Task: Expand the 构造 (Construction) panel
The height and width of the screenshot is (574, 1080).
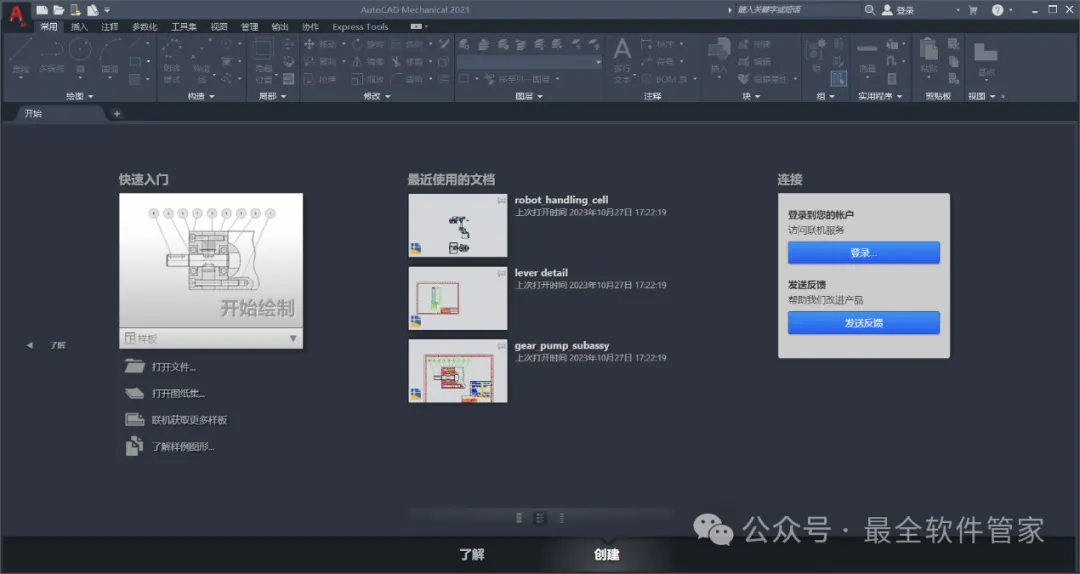Action: tap(201, 96)
